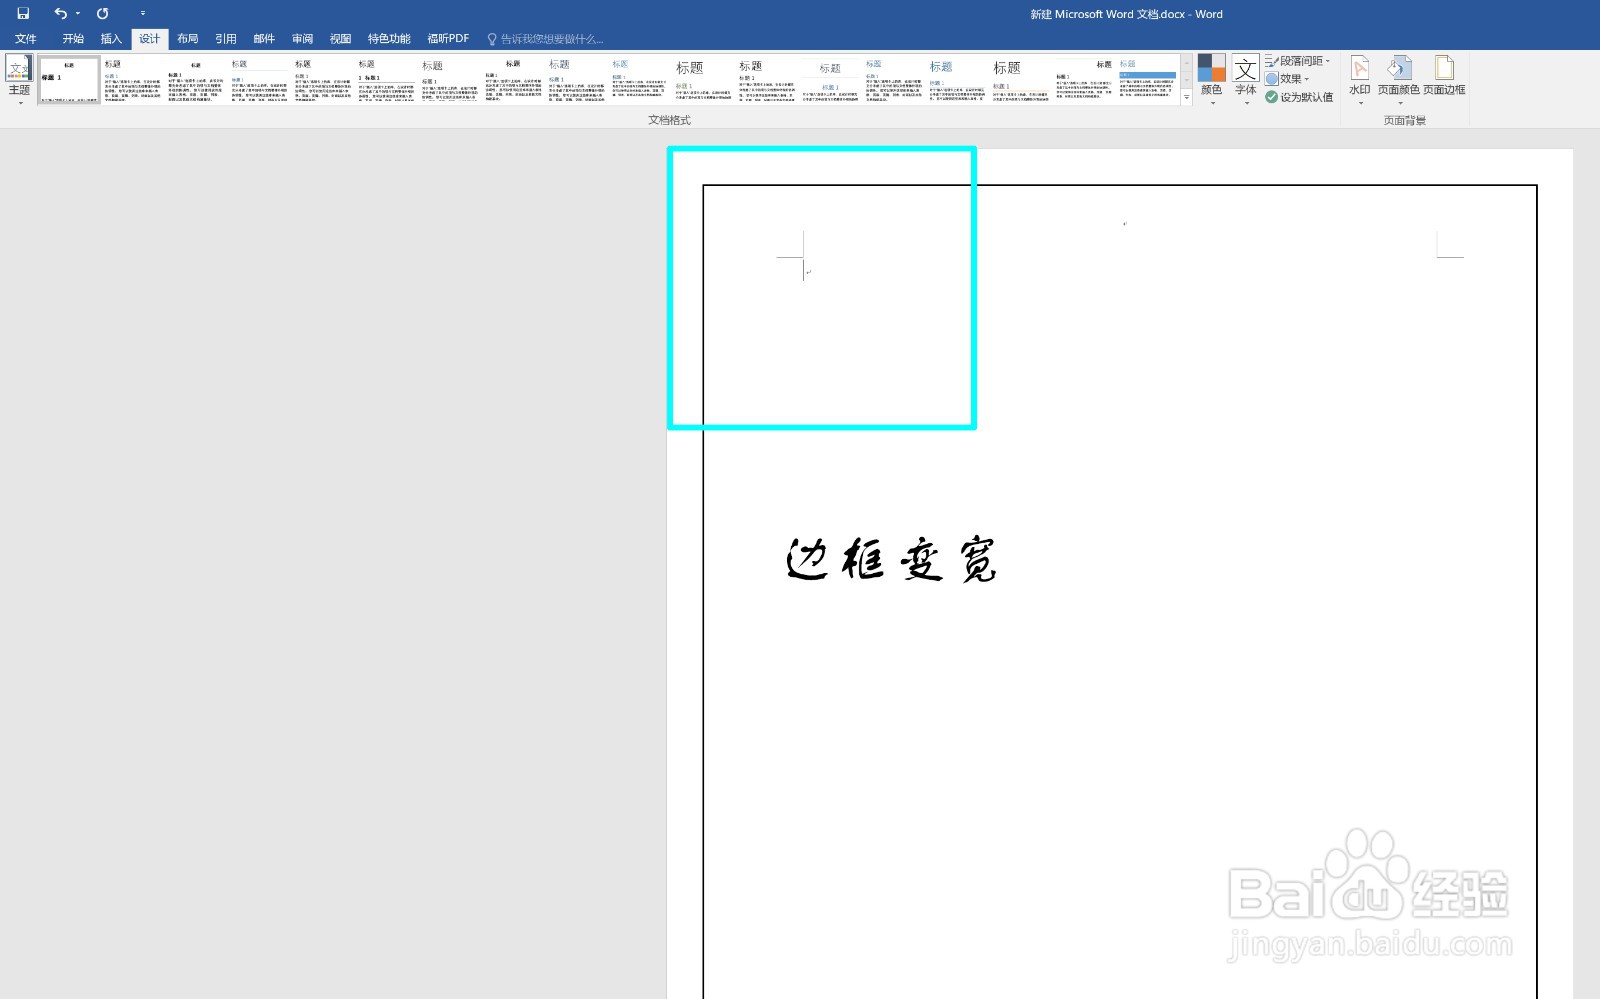Open the 字体 (Fonts) theme button

1246,80
